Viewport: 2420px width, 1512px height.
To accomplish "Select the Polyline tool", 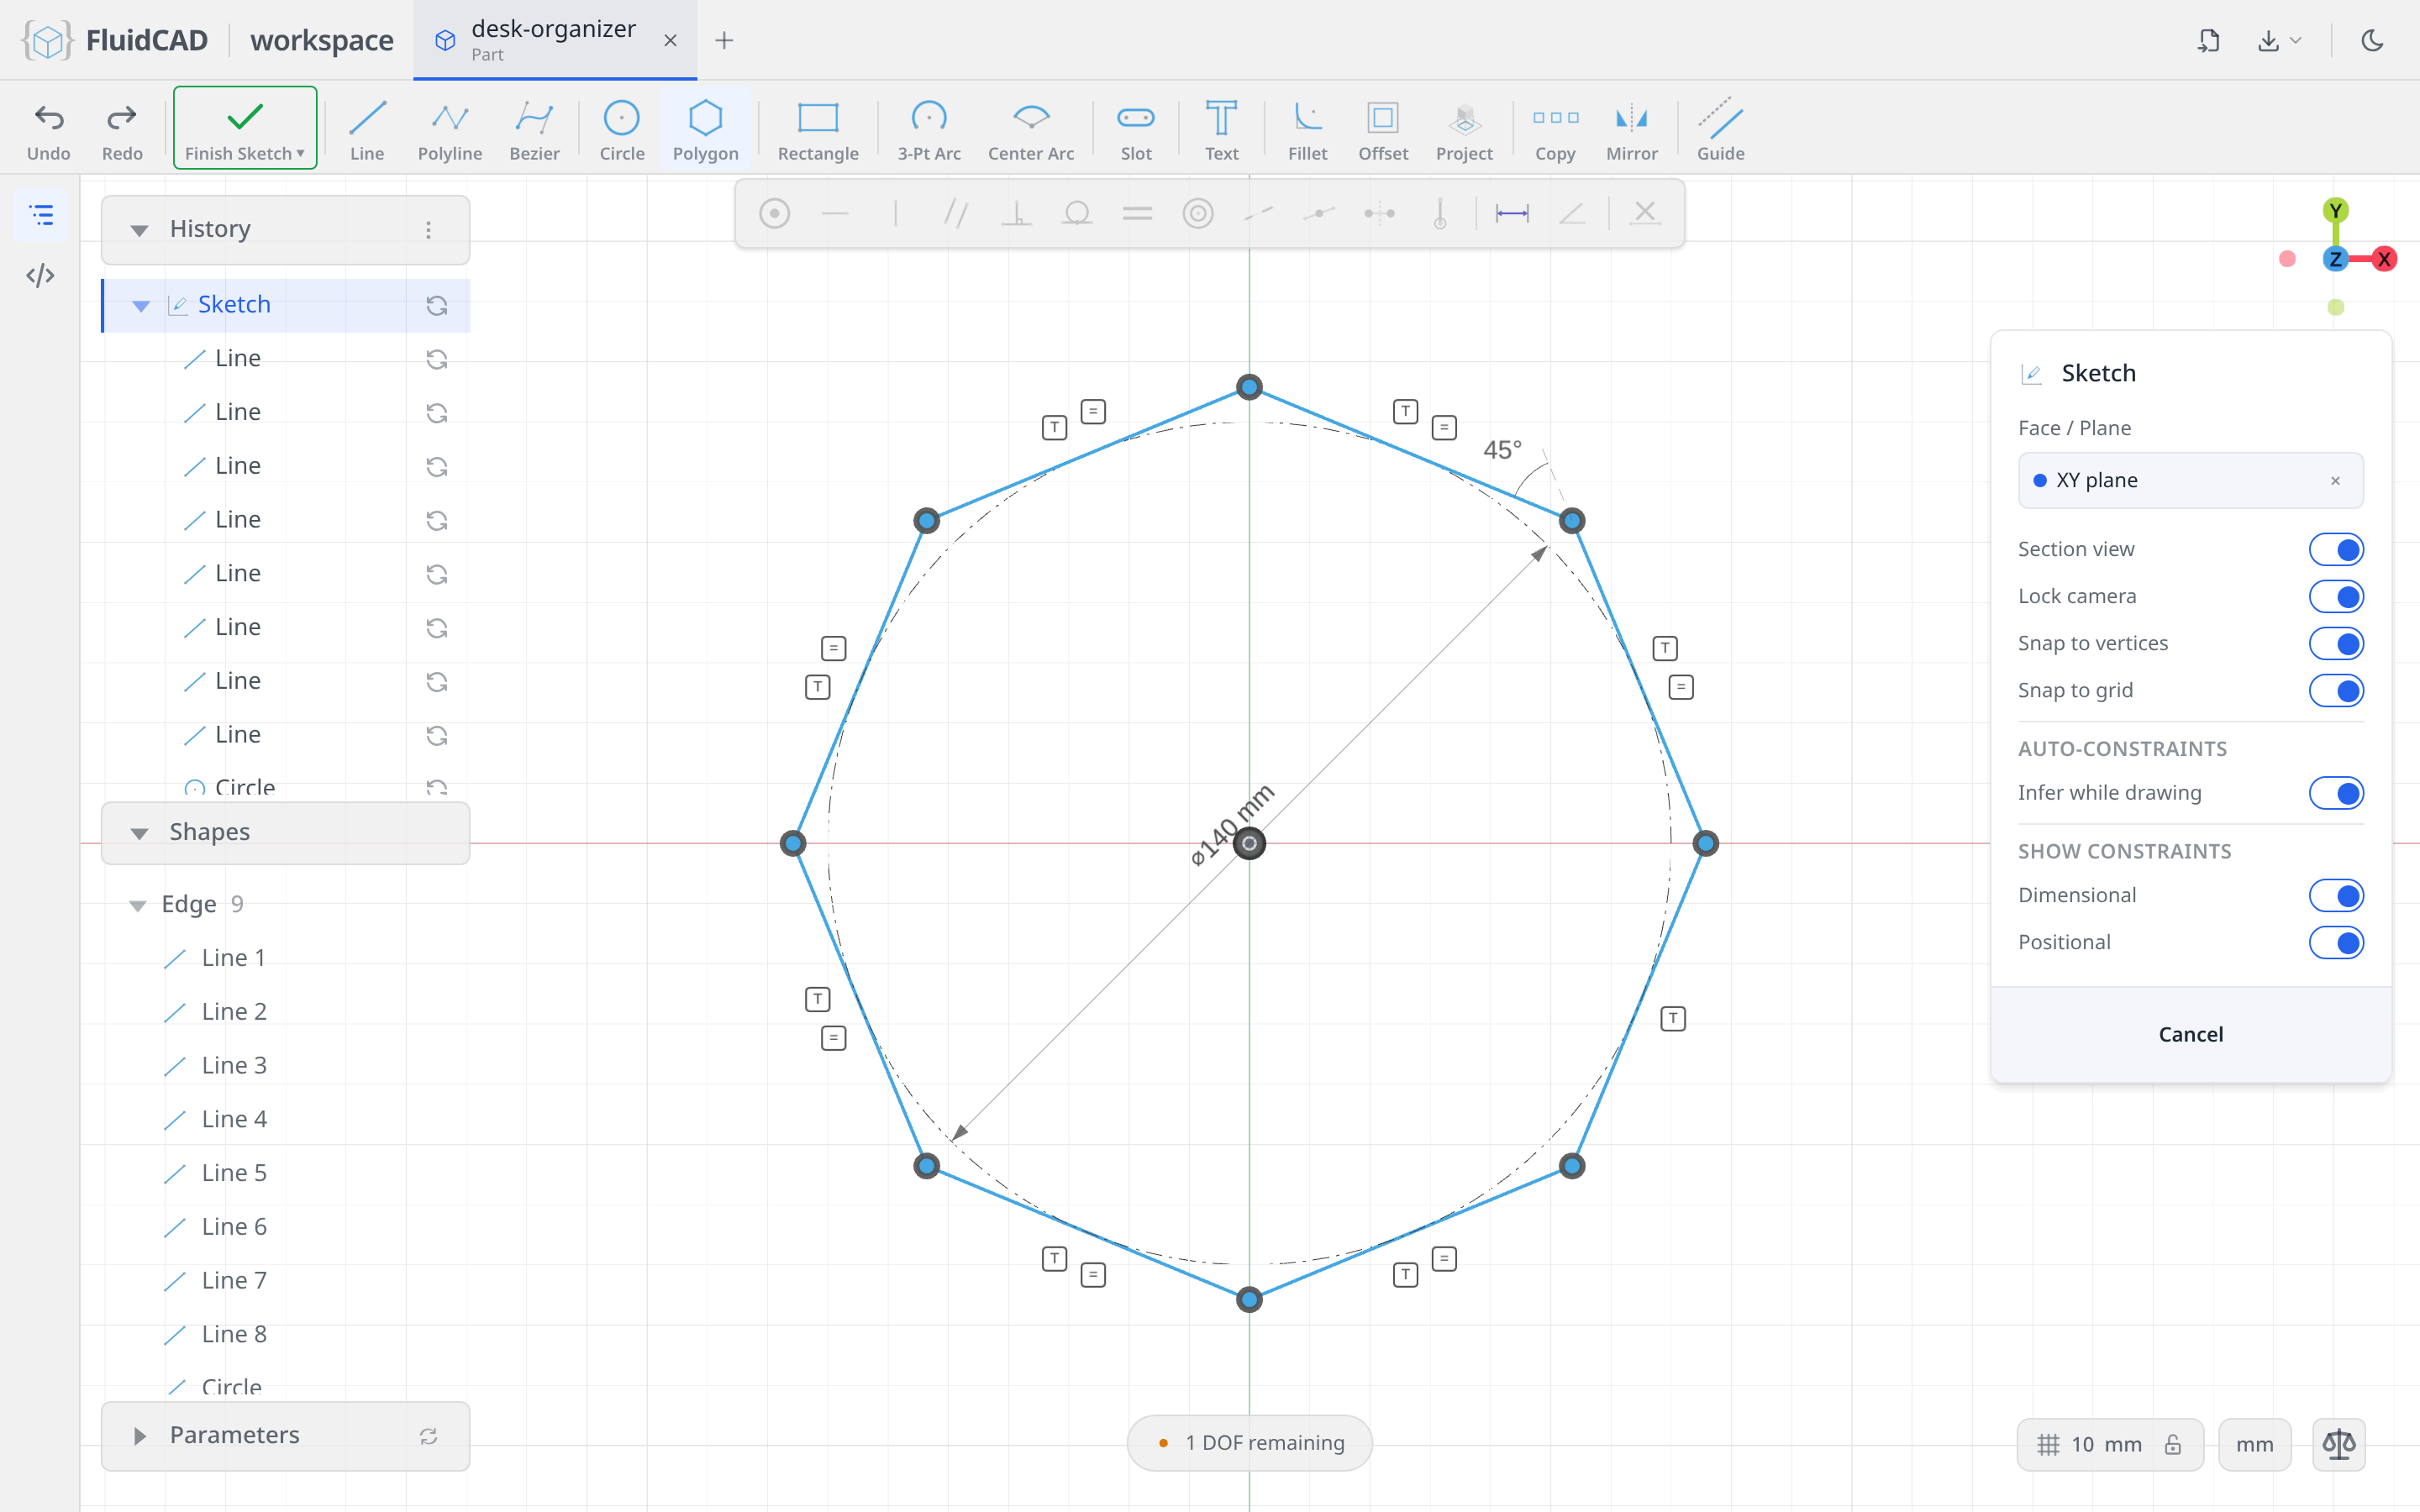I will coord(450,130).
